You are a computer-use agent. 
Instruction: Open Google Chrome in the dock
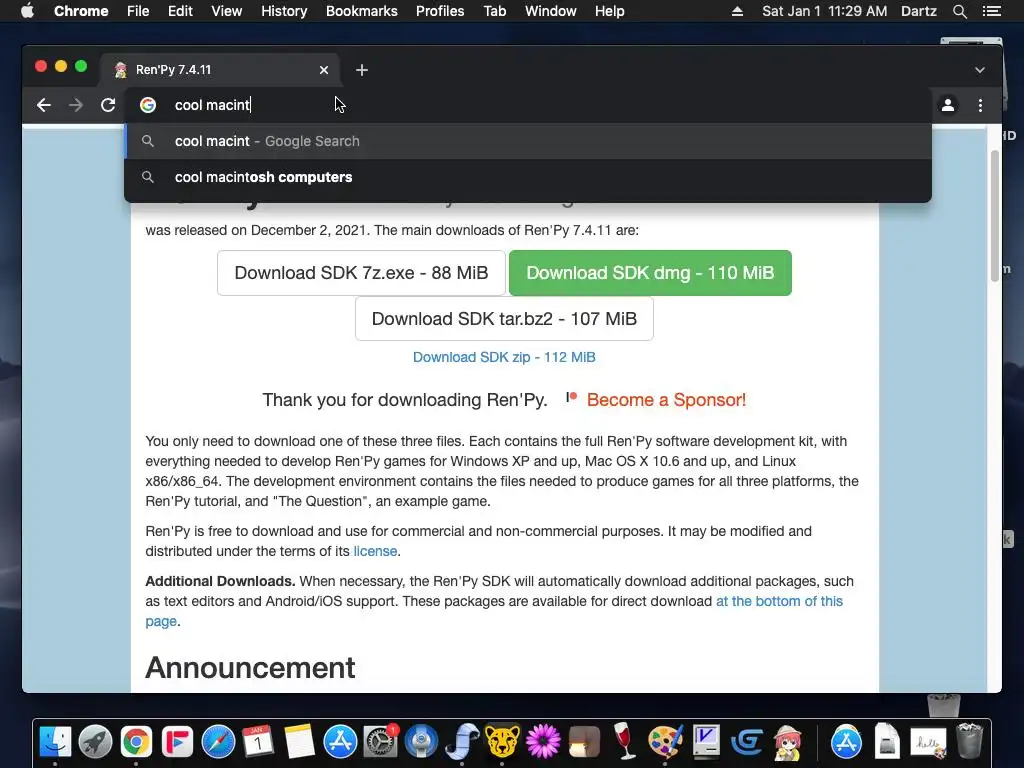click(x=136, y=742)
